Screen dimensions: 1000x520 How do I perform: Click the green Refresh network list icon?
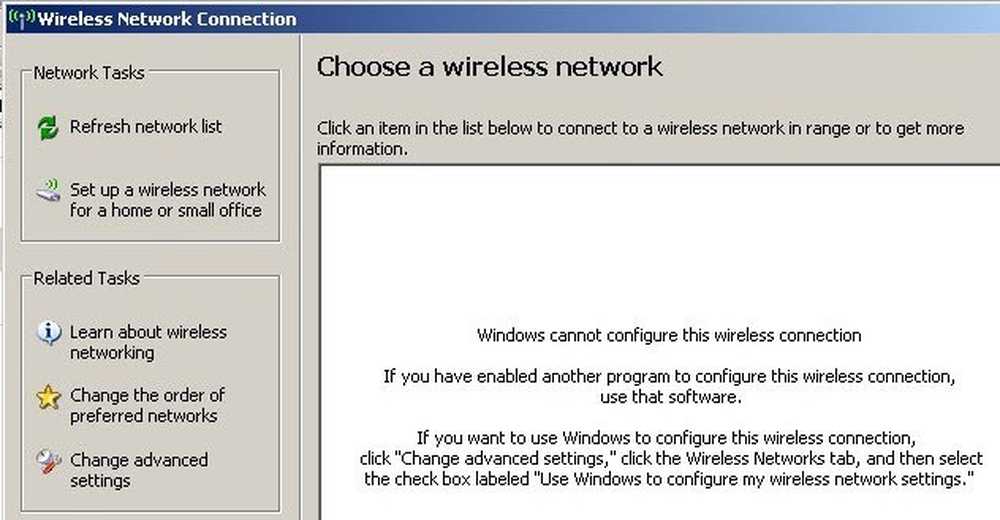[x=48, y=128]
